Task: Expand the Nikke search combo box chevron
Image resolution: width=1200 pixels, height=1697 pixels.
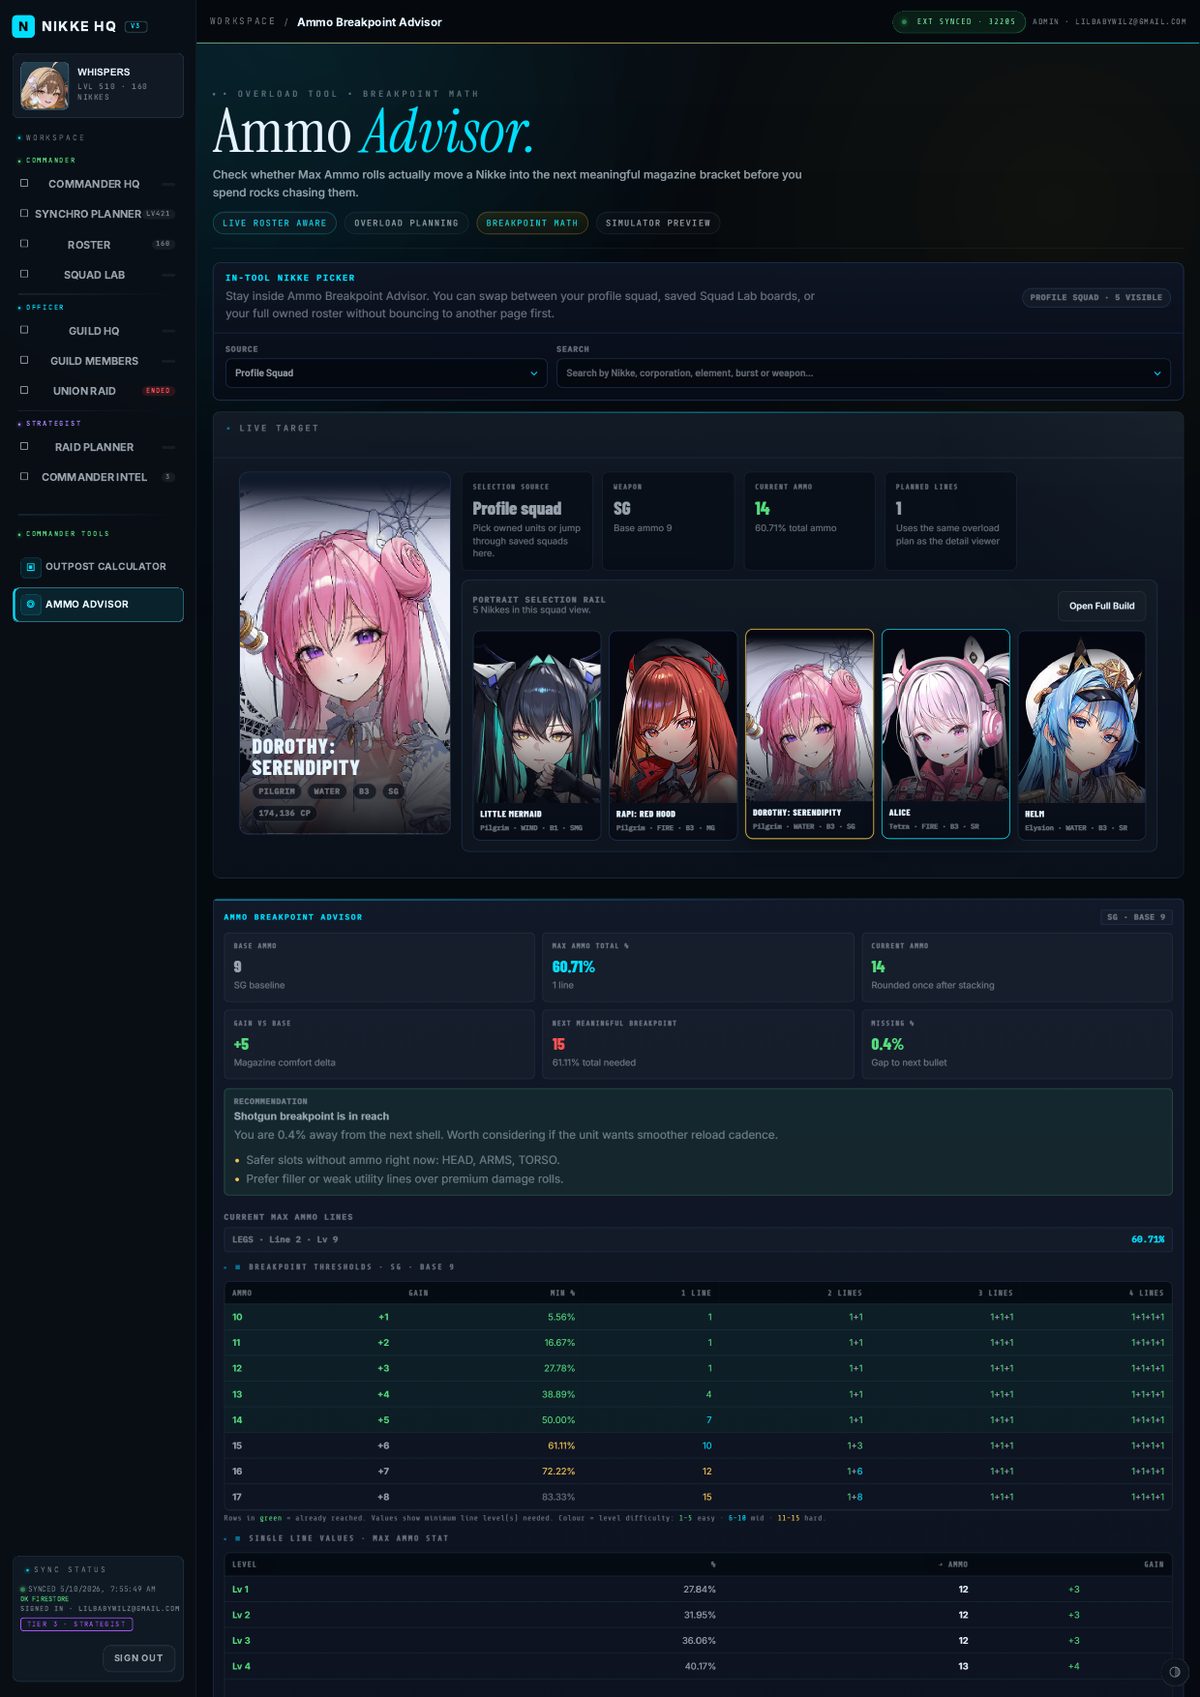Action: point(1157,373)
